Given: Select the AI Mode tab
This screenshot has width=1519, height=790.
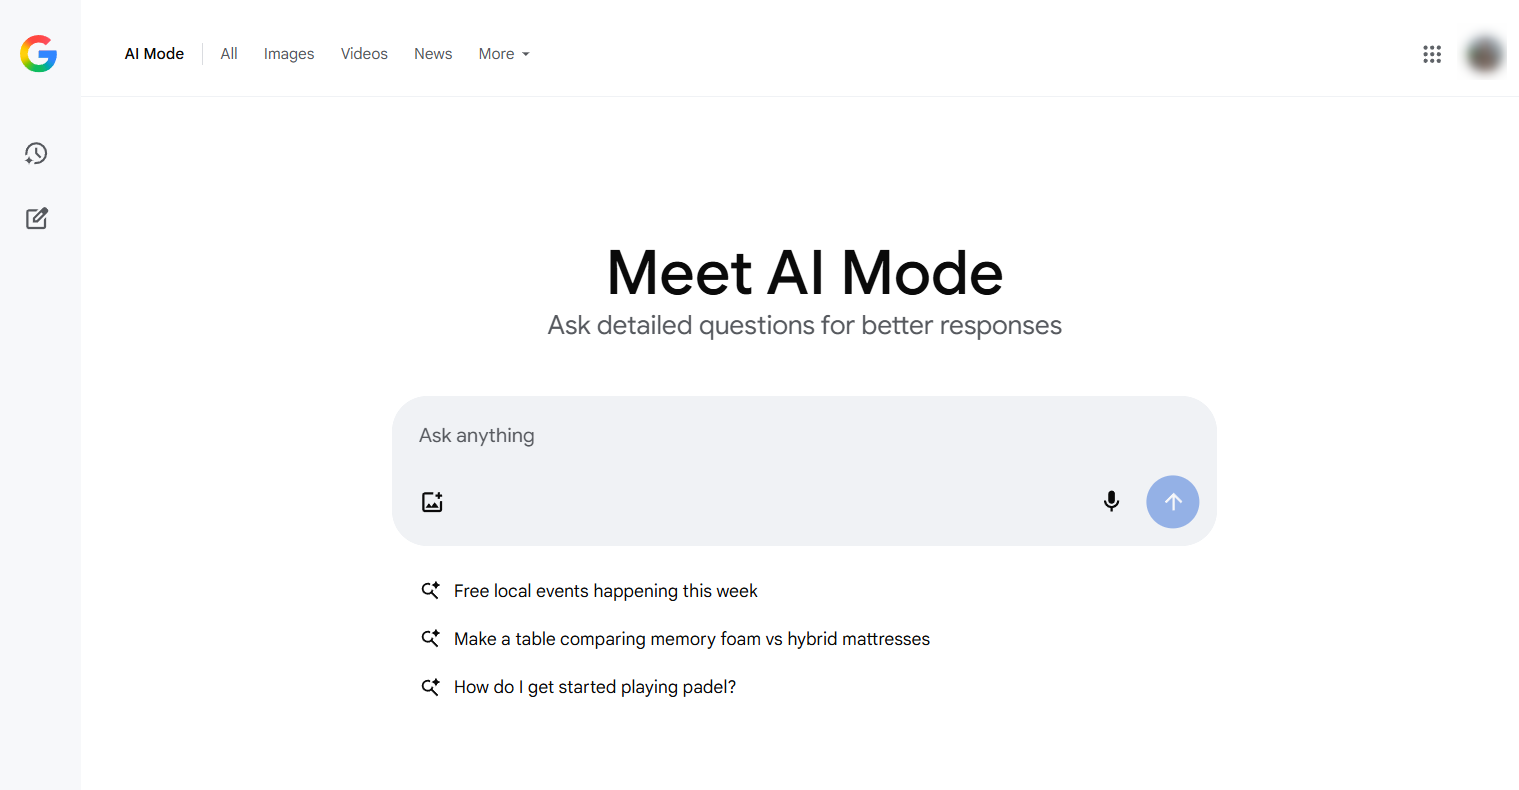Looking at the screenshot, I should 154,54.
